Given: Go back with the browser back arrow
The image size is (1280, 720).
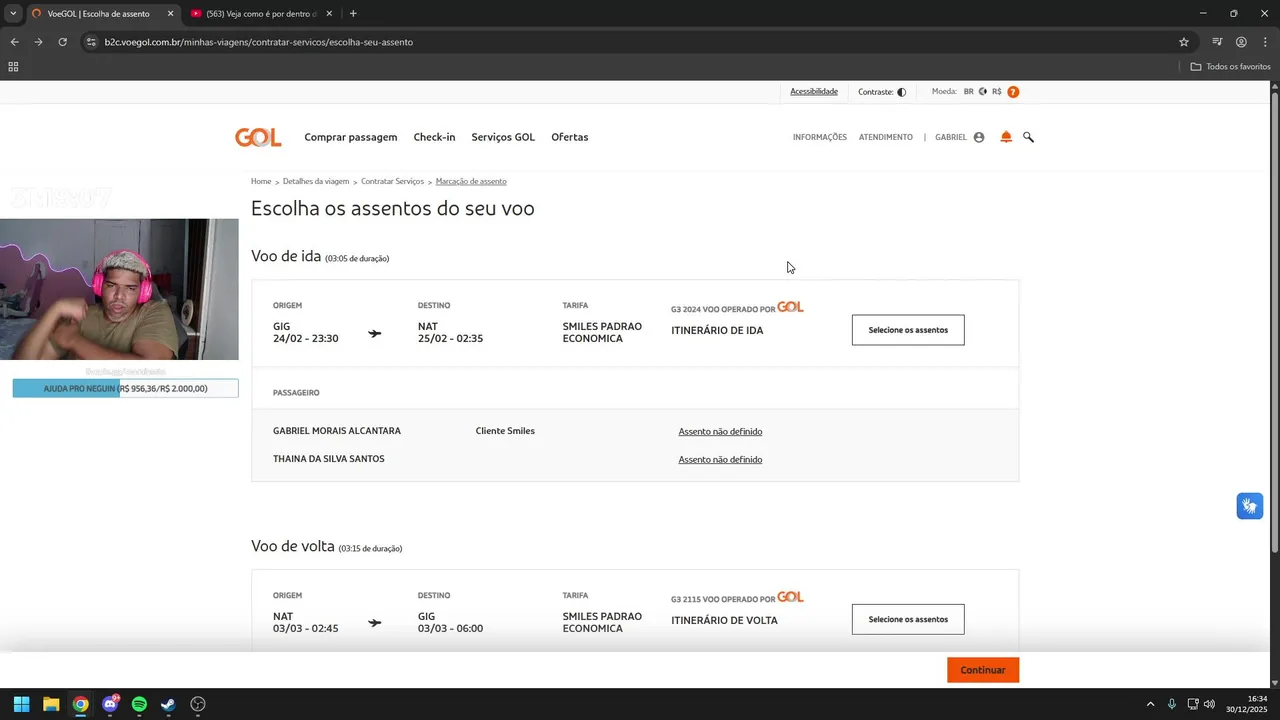Looking at the screenshot, I should pyautogui.click(x=14, y=42).
